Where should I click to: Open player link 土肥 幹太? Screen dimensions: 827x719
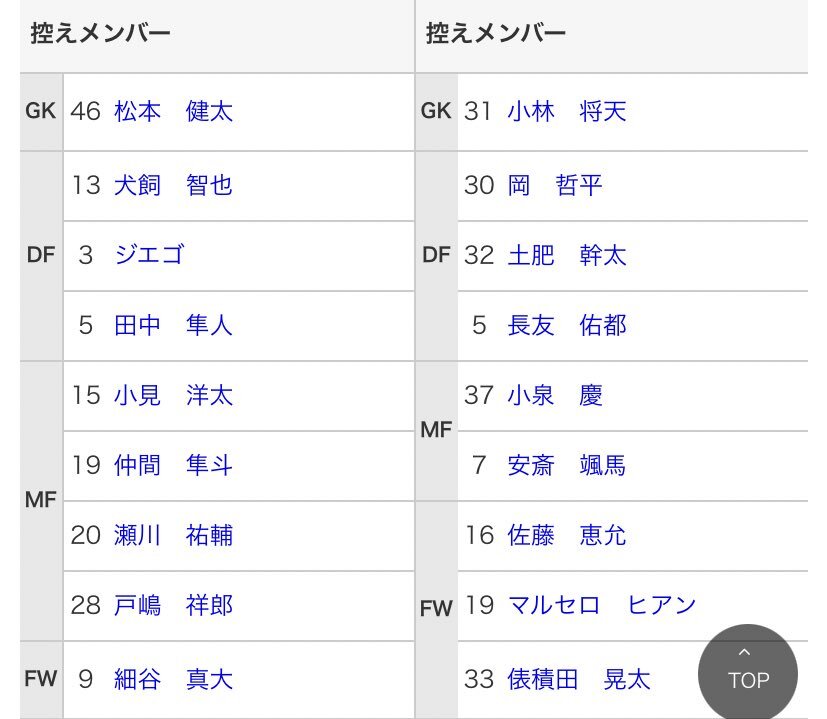click(567, 255)
